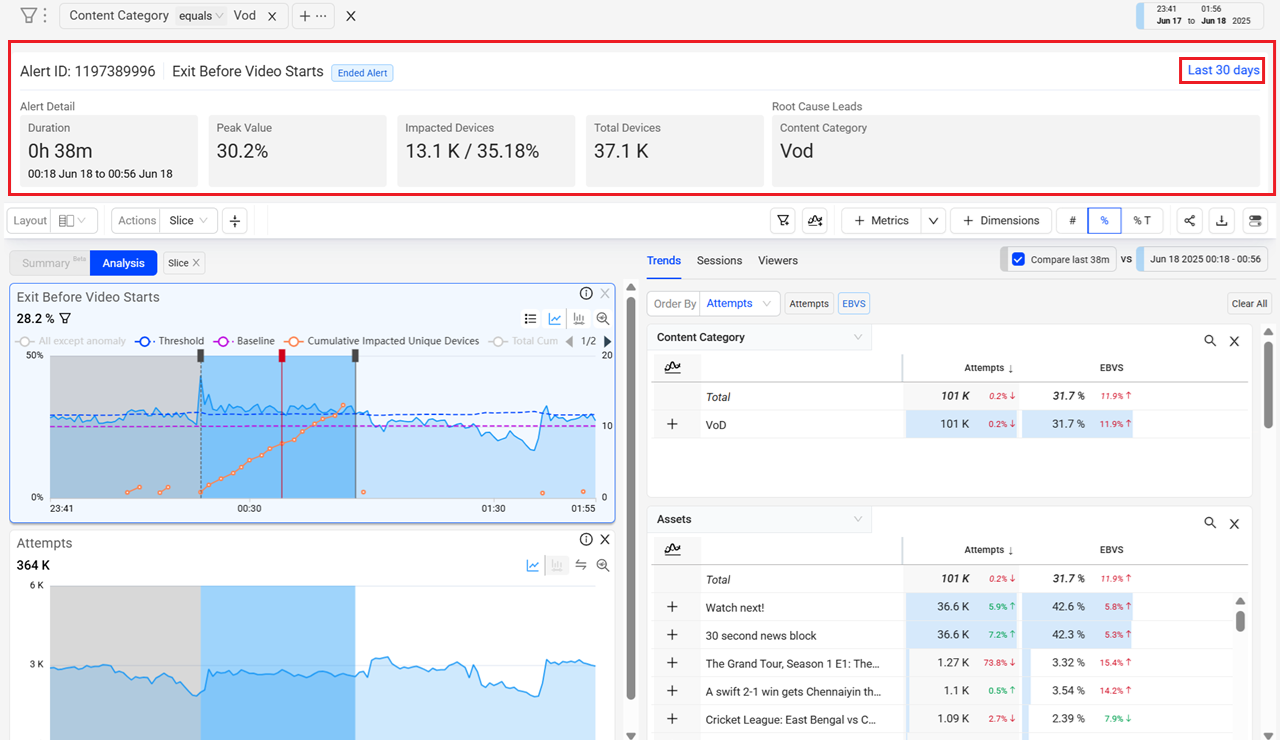Click the share icon in the toolbar
Screen dimensions: 1280x740
pyautogui.click(x=1189, y=221)
